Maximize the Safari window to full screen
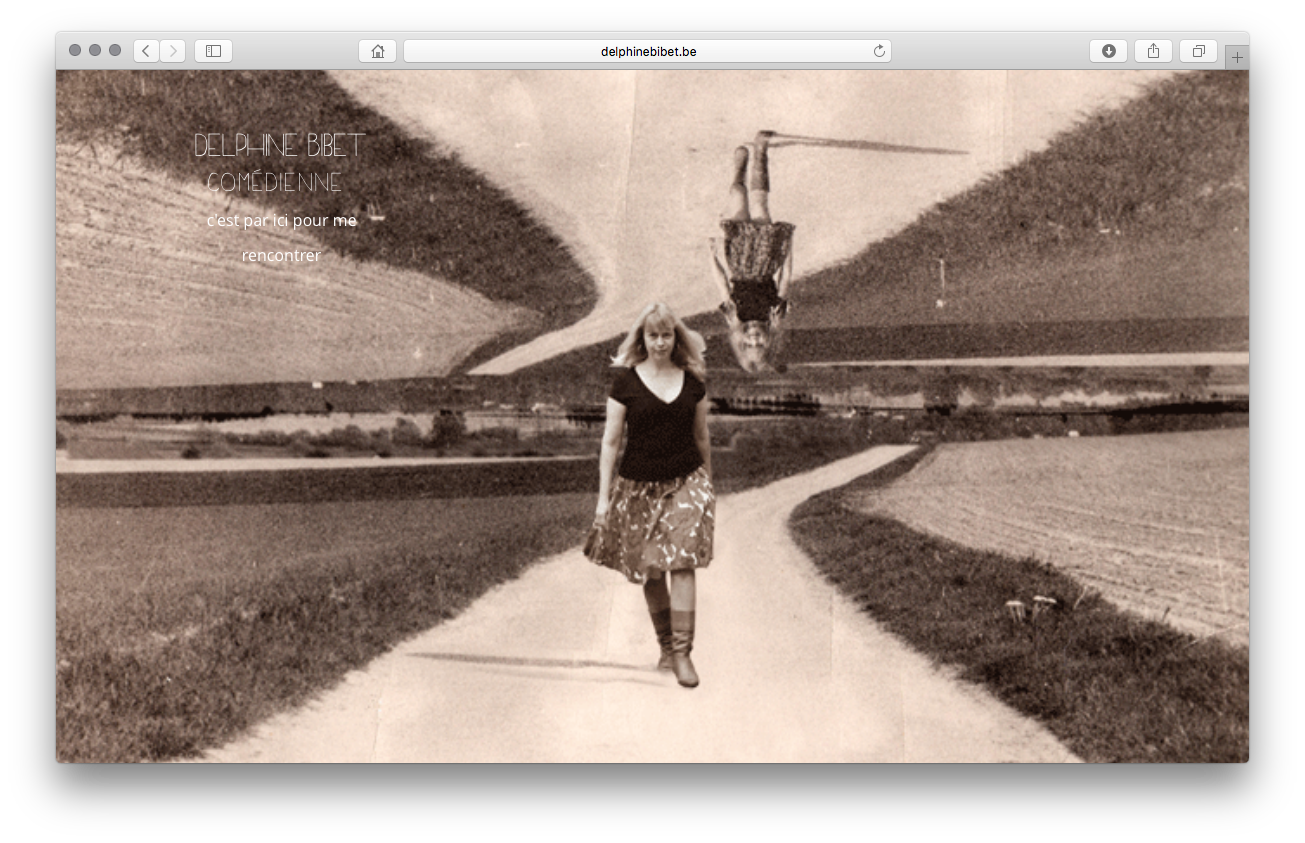1305x843 pixels. tap(115, 50)
